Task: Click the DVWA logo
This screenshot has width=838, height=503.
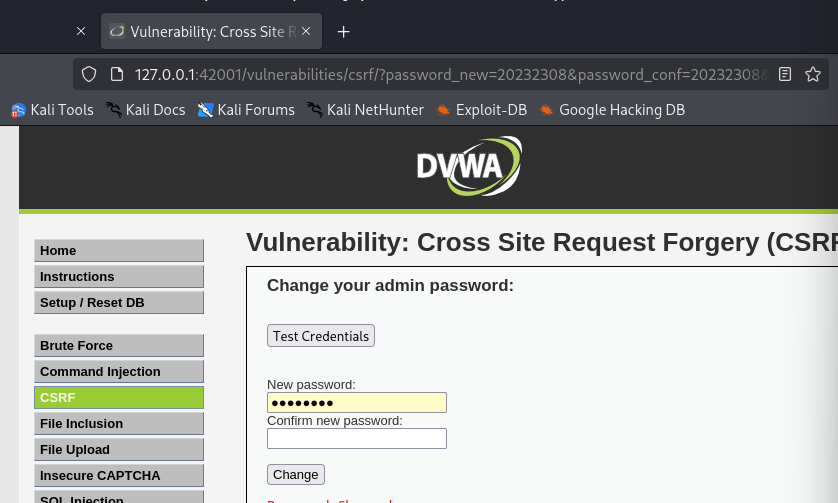Action: tap(469, 166)
